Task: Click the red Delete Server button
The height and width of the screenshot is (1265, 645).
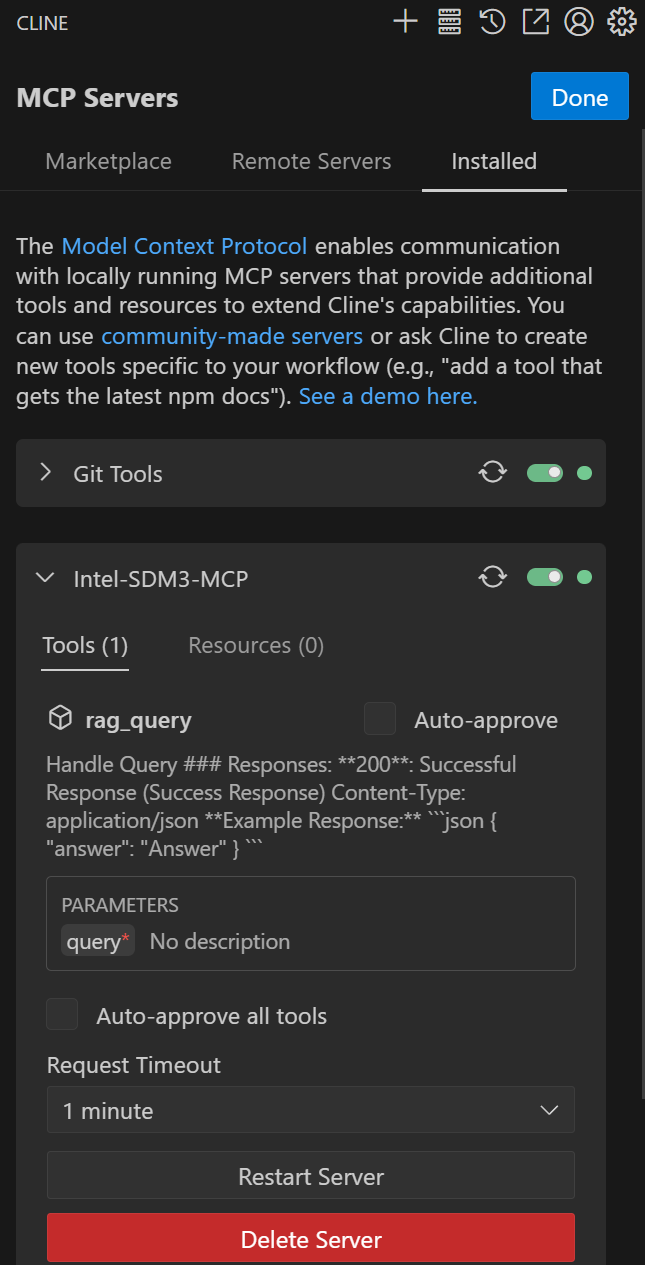Action: point(311,1238)
